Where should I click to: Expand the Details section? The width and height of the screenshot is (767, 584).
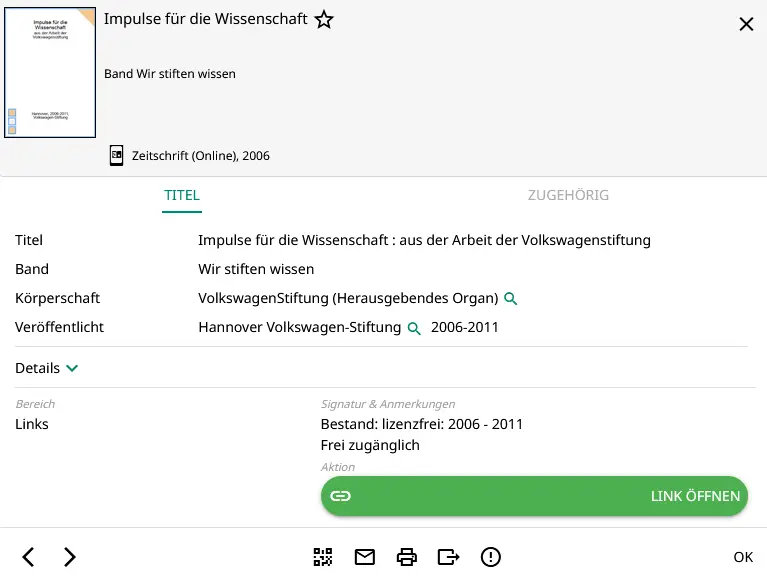click(x=47, y=368)
